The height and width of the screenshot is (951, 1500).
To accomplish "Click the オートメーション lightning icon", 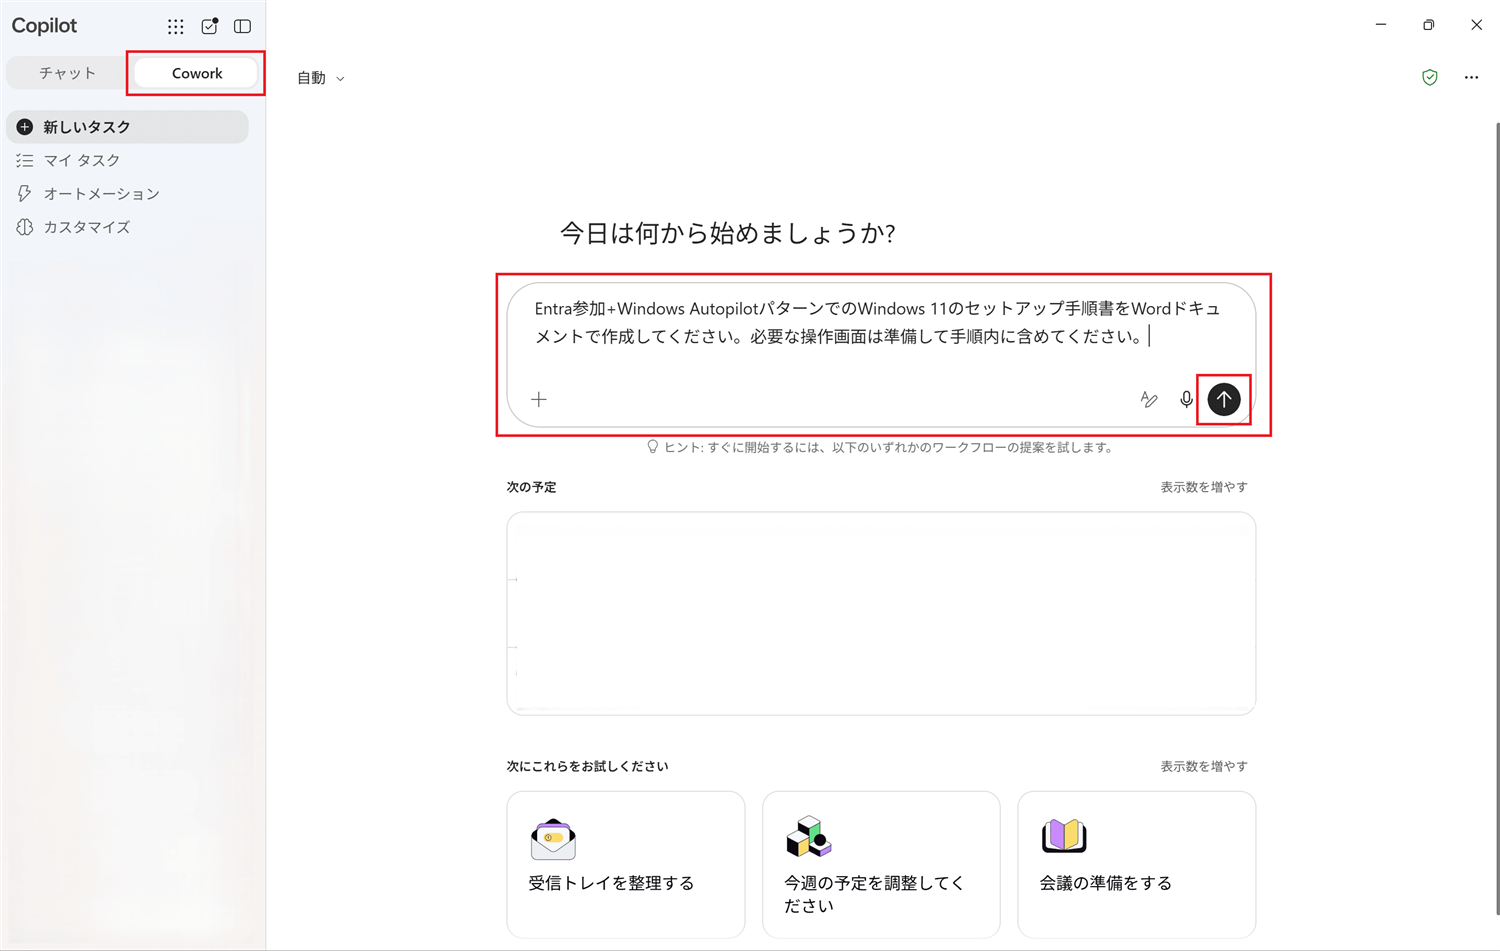I will pos(25,194).
